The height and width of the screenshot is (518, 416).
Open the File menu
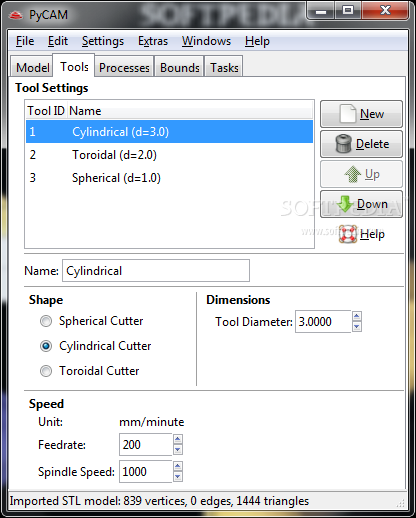[x=25, y=41]
